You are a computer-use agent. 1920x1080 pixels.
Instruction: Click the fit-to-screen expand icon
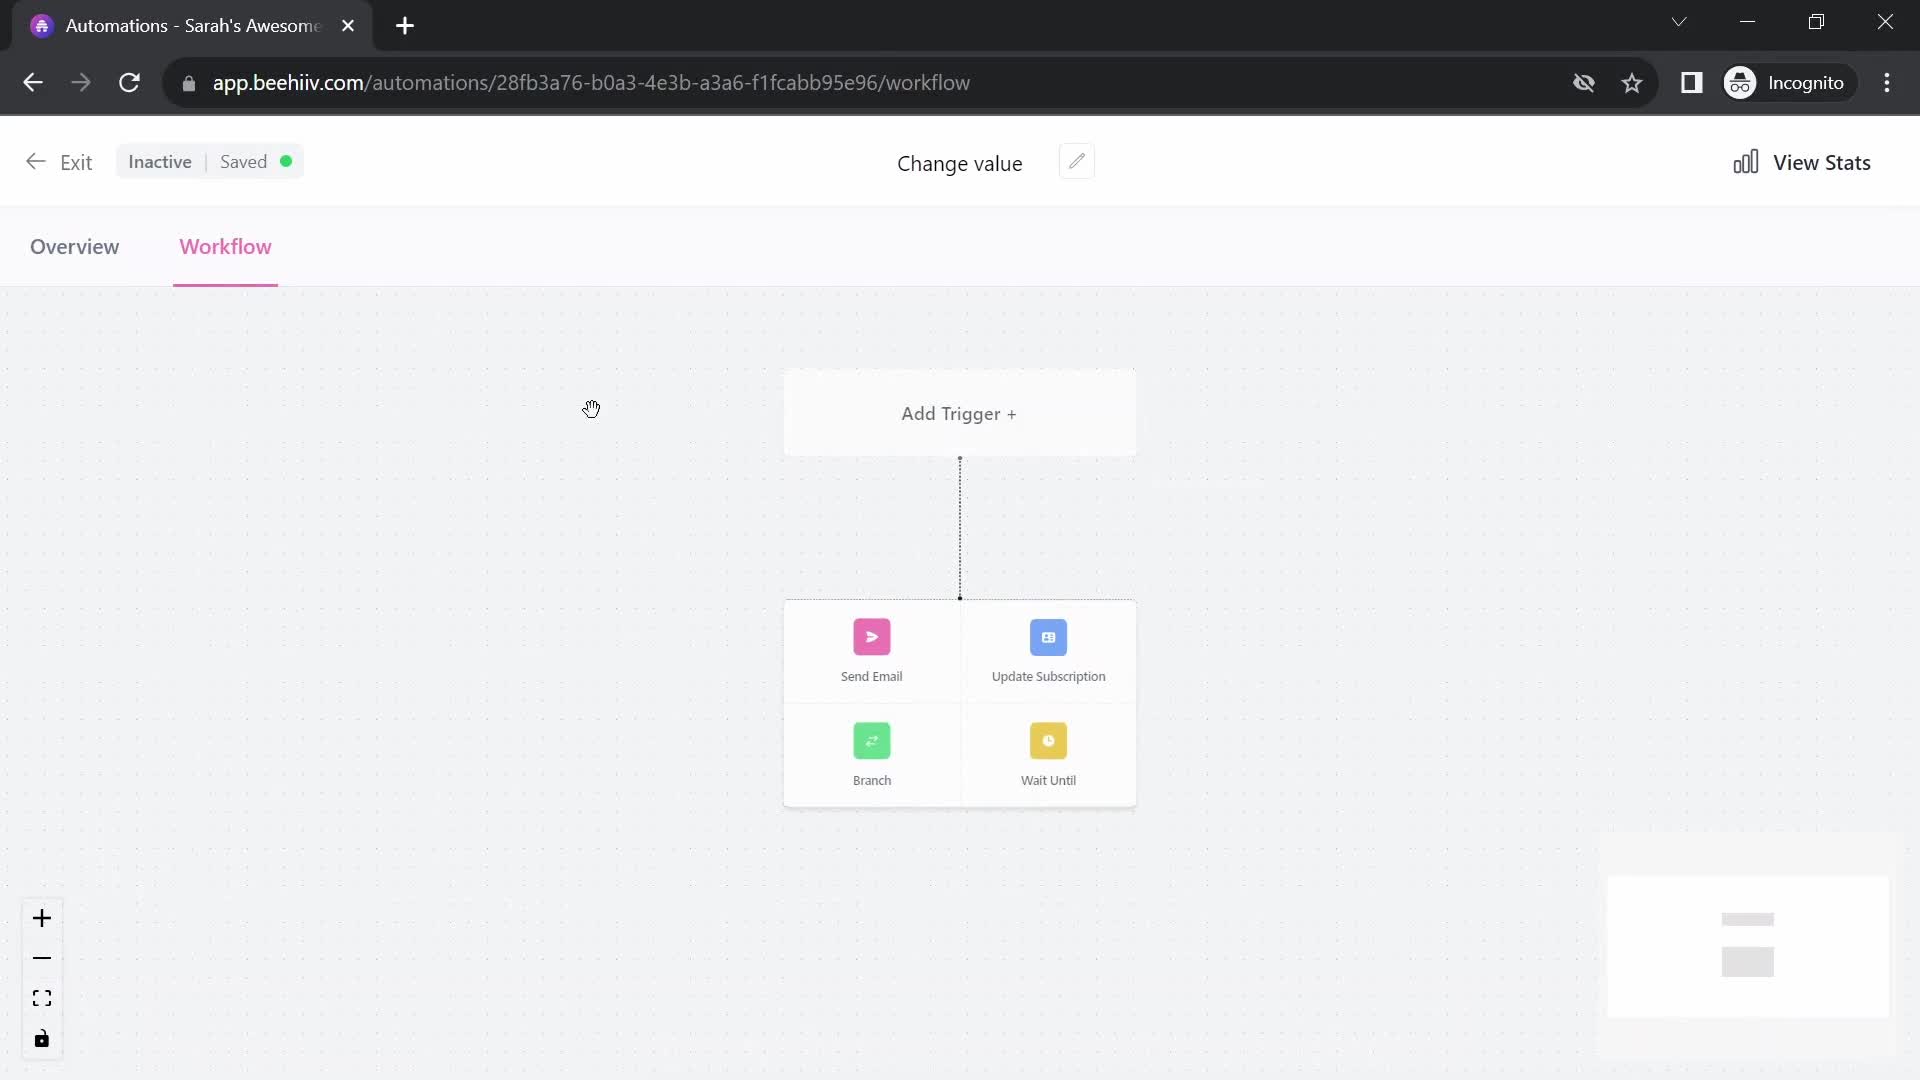click(41, 998)
